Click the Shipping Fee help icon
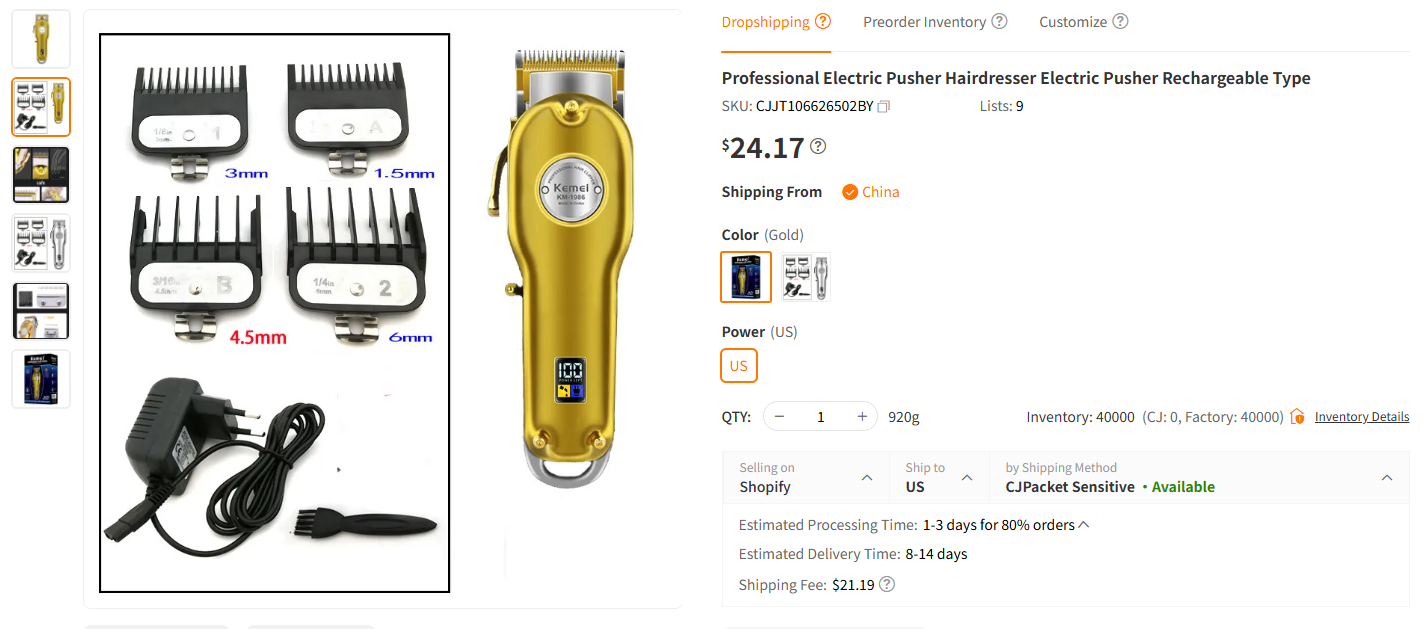 [x=886, y=584]
